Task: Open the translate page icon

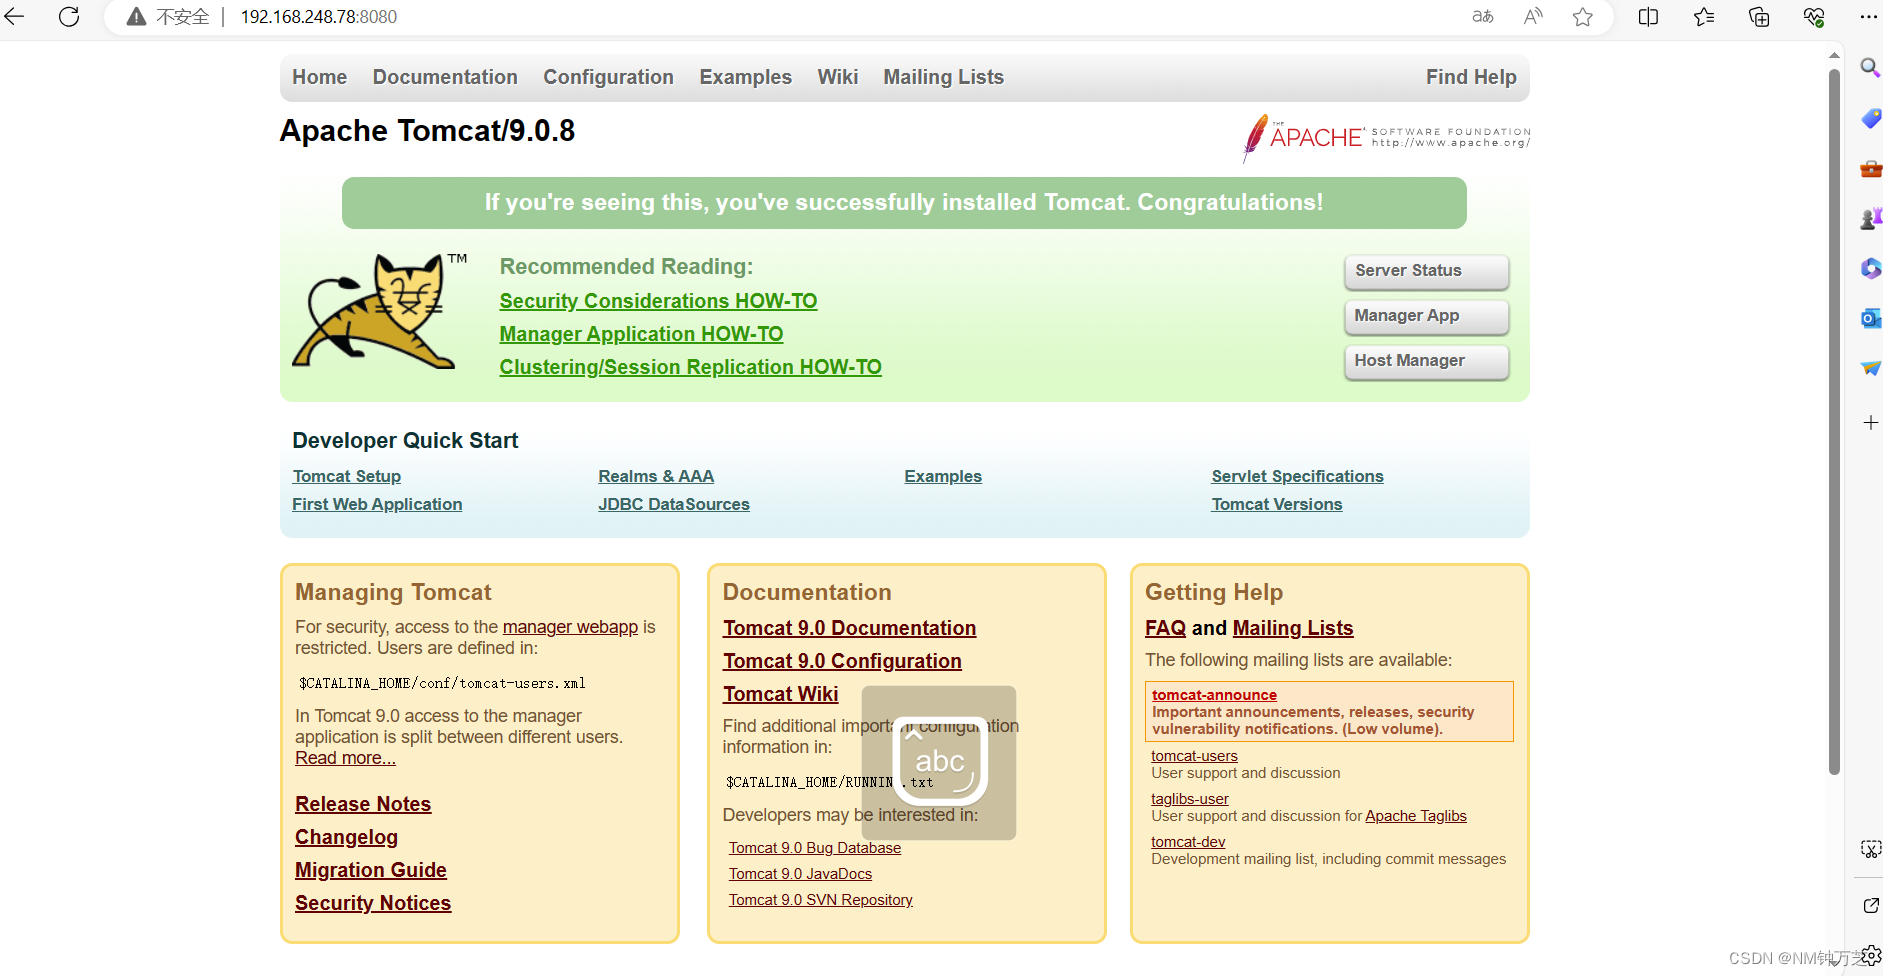Action: (x=1483, y=17)
